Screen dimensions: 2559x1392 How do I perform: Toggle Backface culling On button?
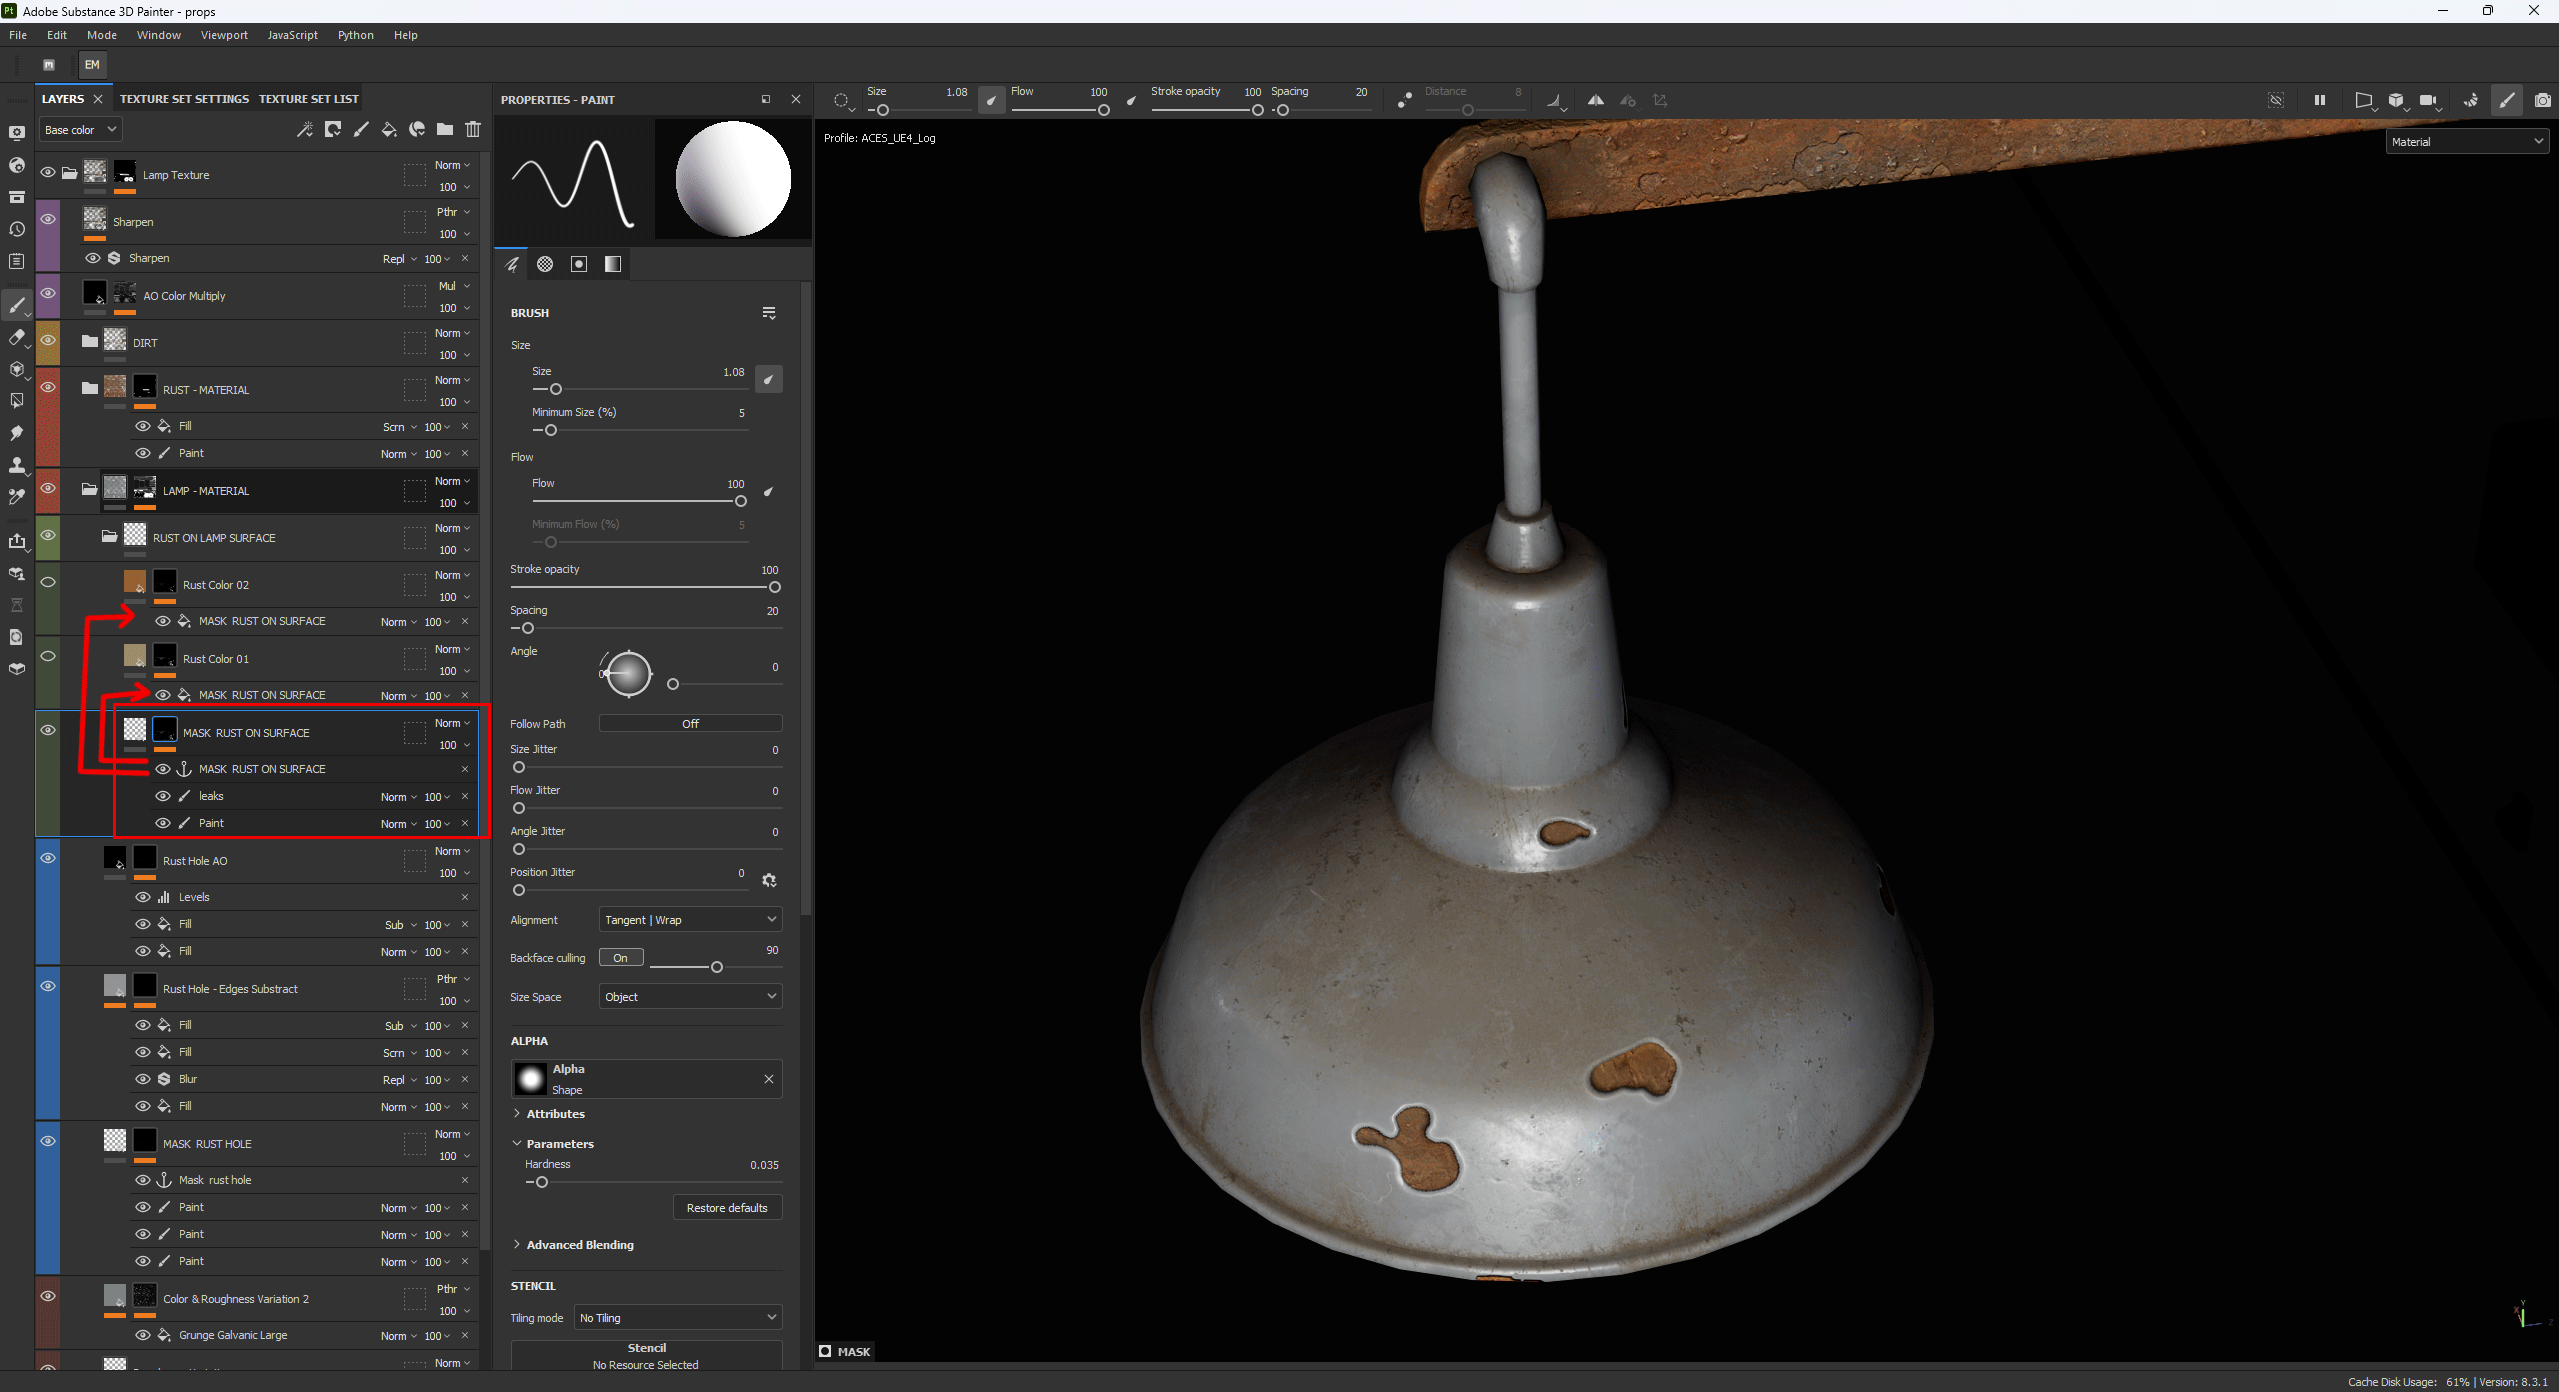(x=620, y=958)
